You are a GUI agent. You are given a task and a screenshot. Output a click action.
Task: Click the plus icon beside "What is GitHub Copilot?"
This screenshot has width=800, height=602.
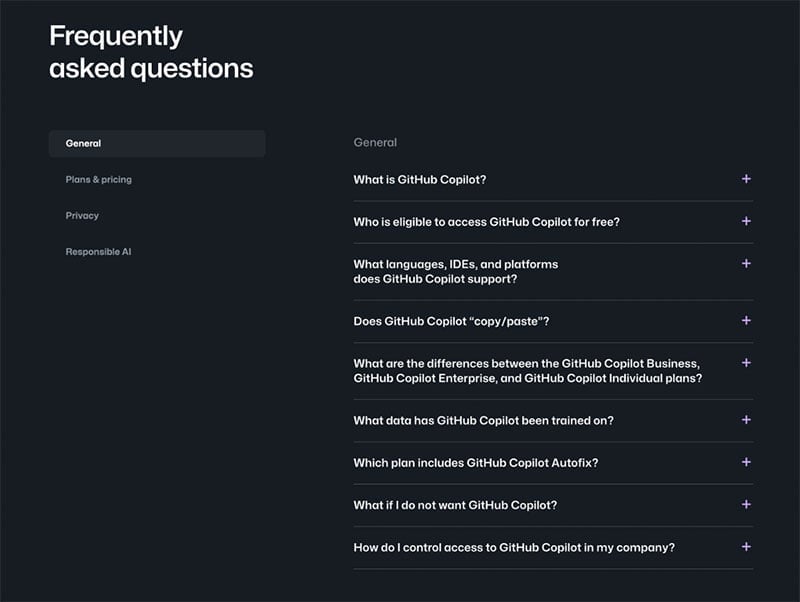746,179
